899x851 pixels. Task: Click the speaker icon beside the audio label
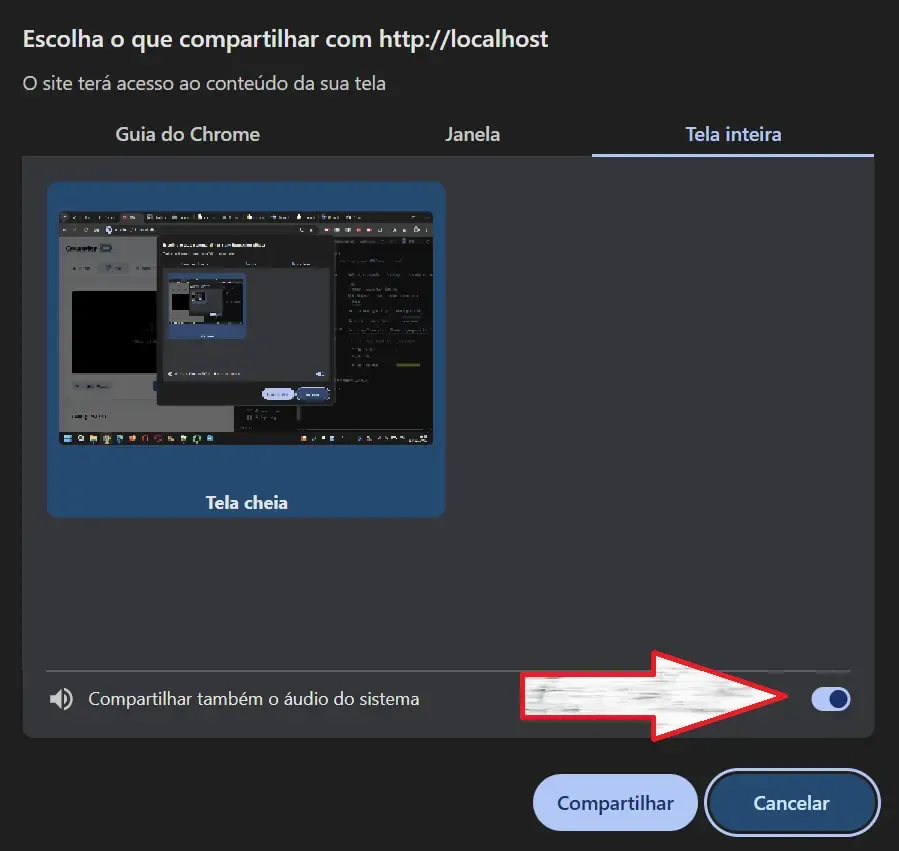(x=61, y=699)
